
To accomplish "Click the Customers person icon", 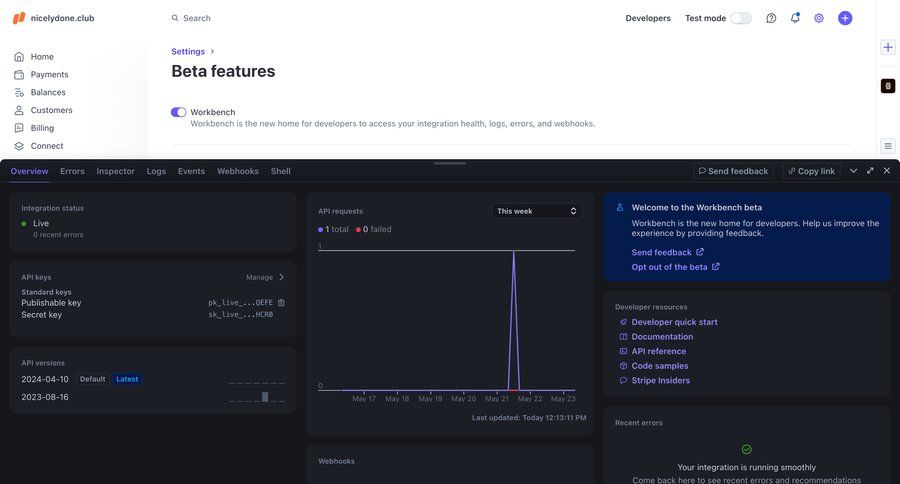I will click(x=19, y=110).
